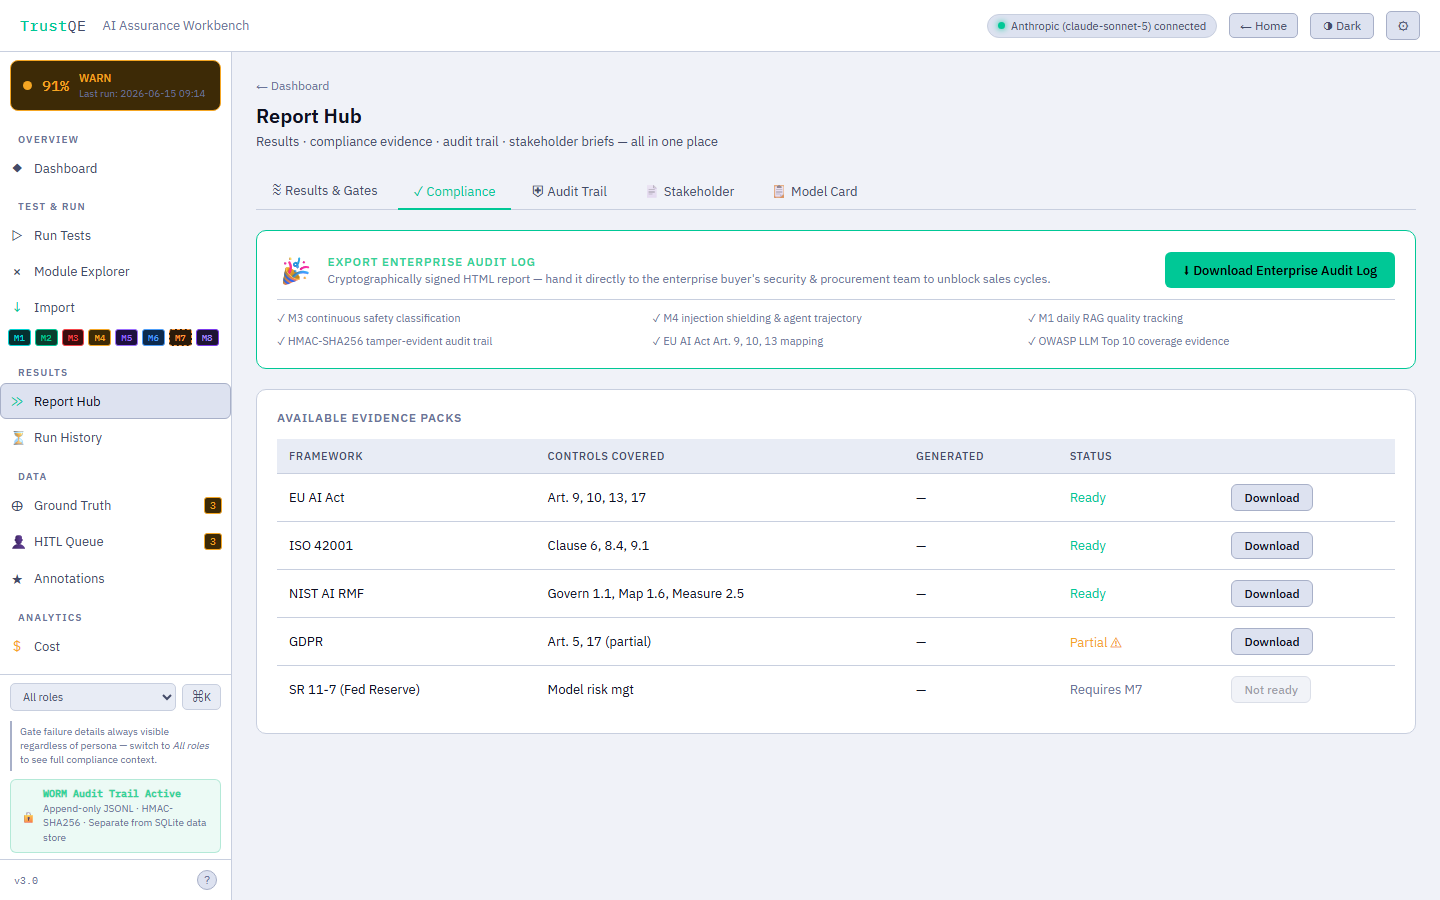
Task: Click 'HMAC-SHA256 tamper-evident audit trail' text
Action: pos(390,341)
